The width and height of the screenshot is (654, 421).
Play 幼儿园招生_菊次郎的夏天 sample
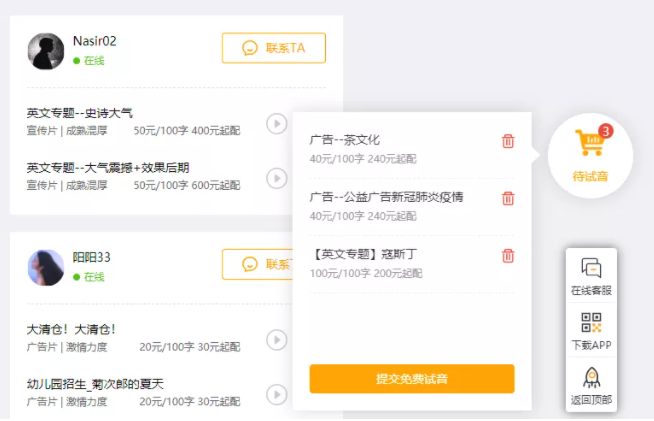pyautogui.click(x=276, y=395)
